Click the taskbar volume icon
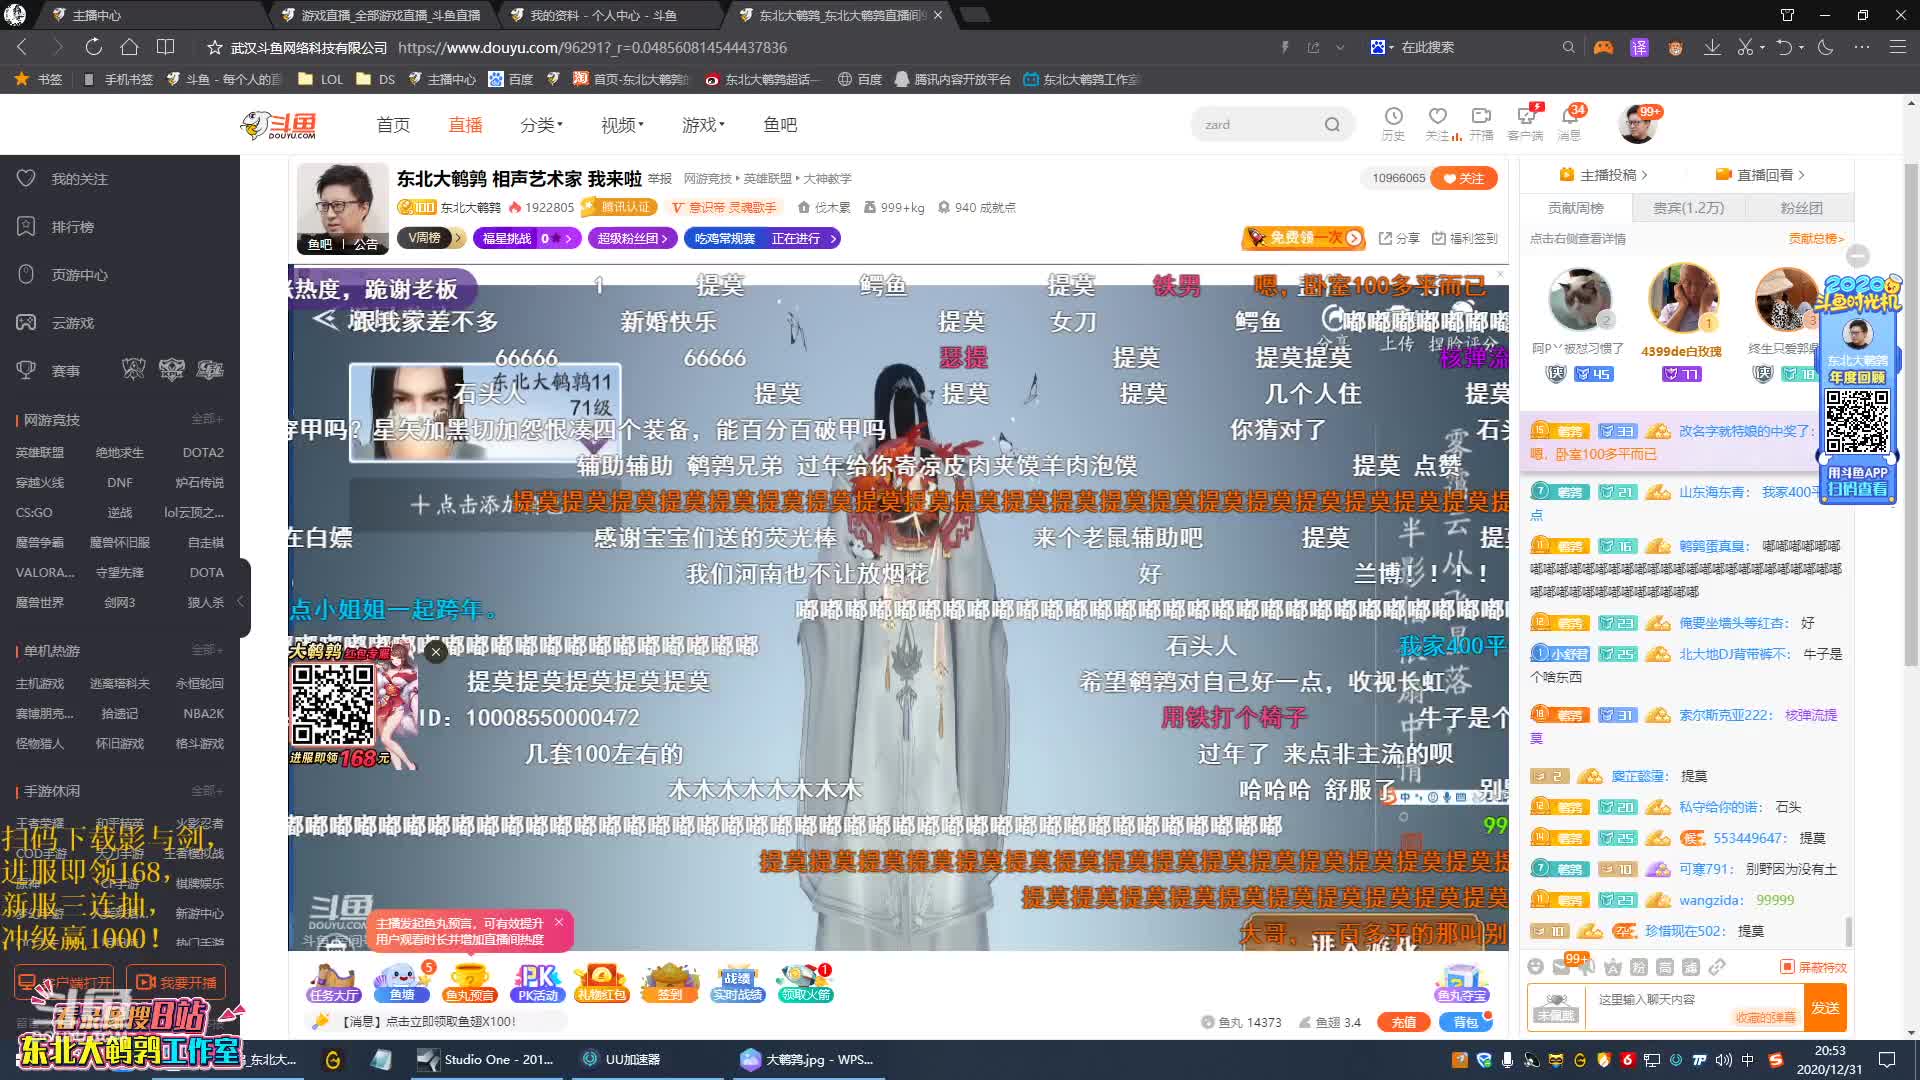 pyautogui.click(x=1723, y=1059)
